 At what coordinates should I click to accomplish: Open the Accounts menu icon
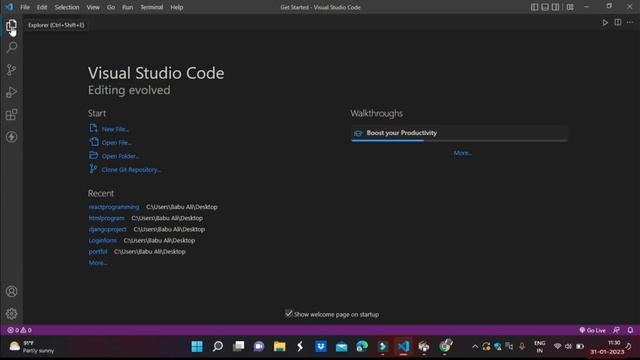[11, 291]
